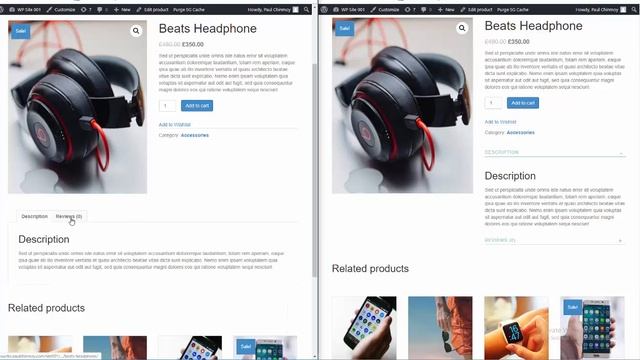Click Reviews accordion arrow in right window

point(620,240)
